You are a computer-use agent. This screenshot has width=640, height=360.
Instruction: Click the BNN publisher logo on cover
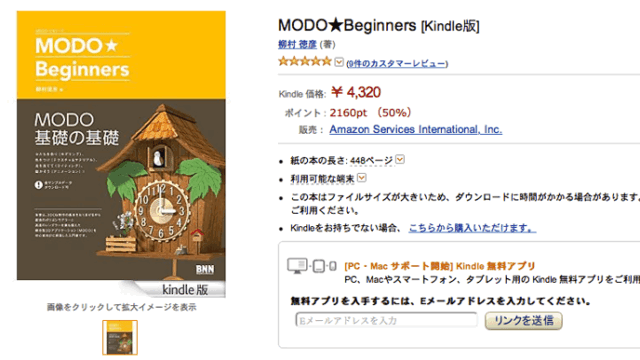coord(205,269)
